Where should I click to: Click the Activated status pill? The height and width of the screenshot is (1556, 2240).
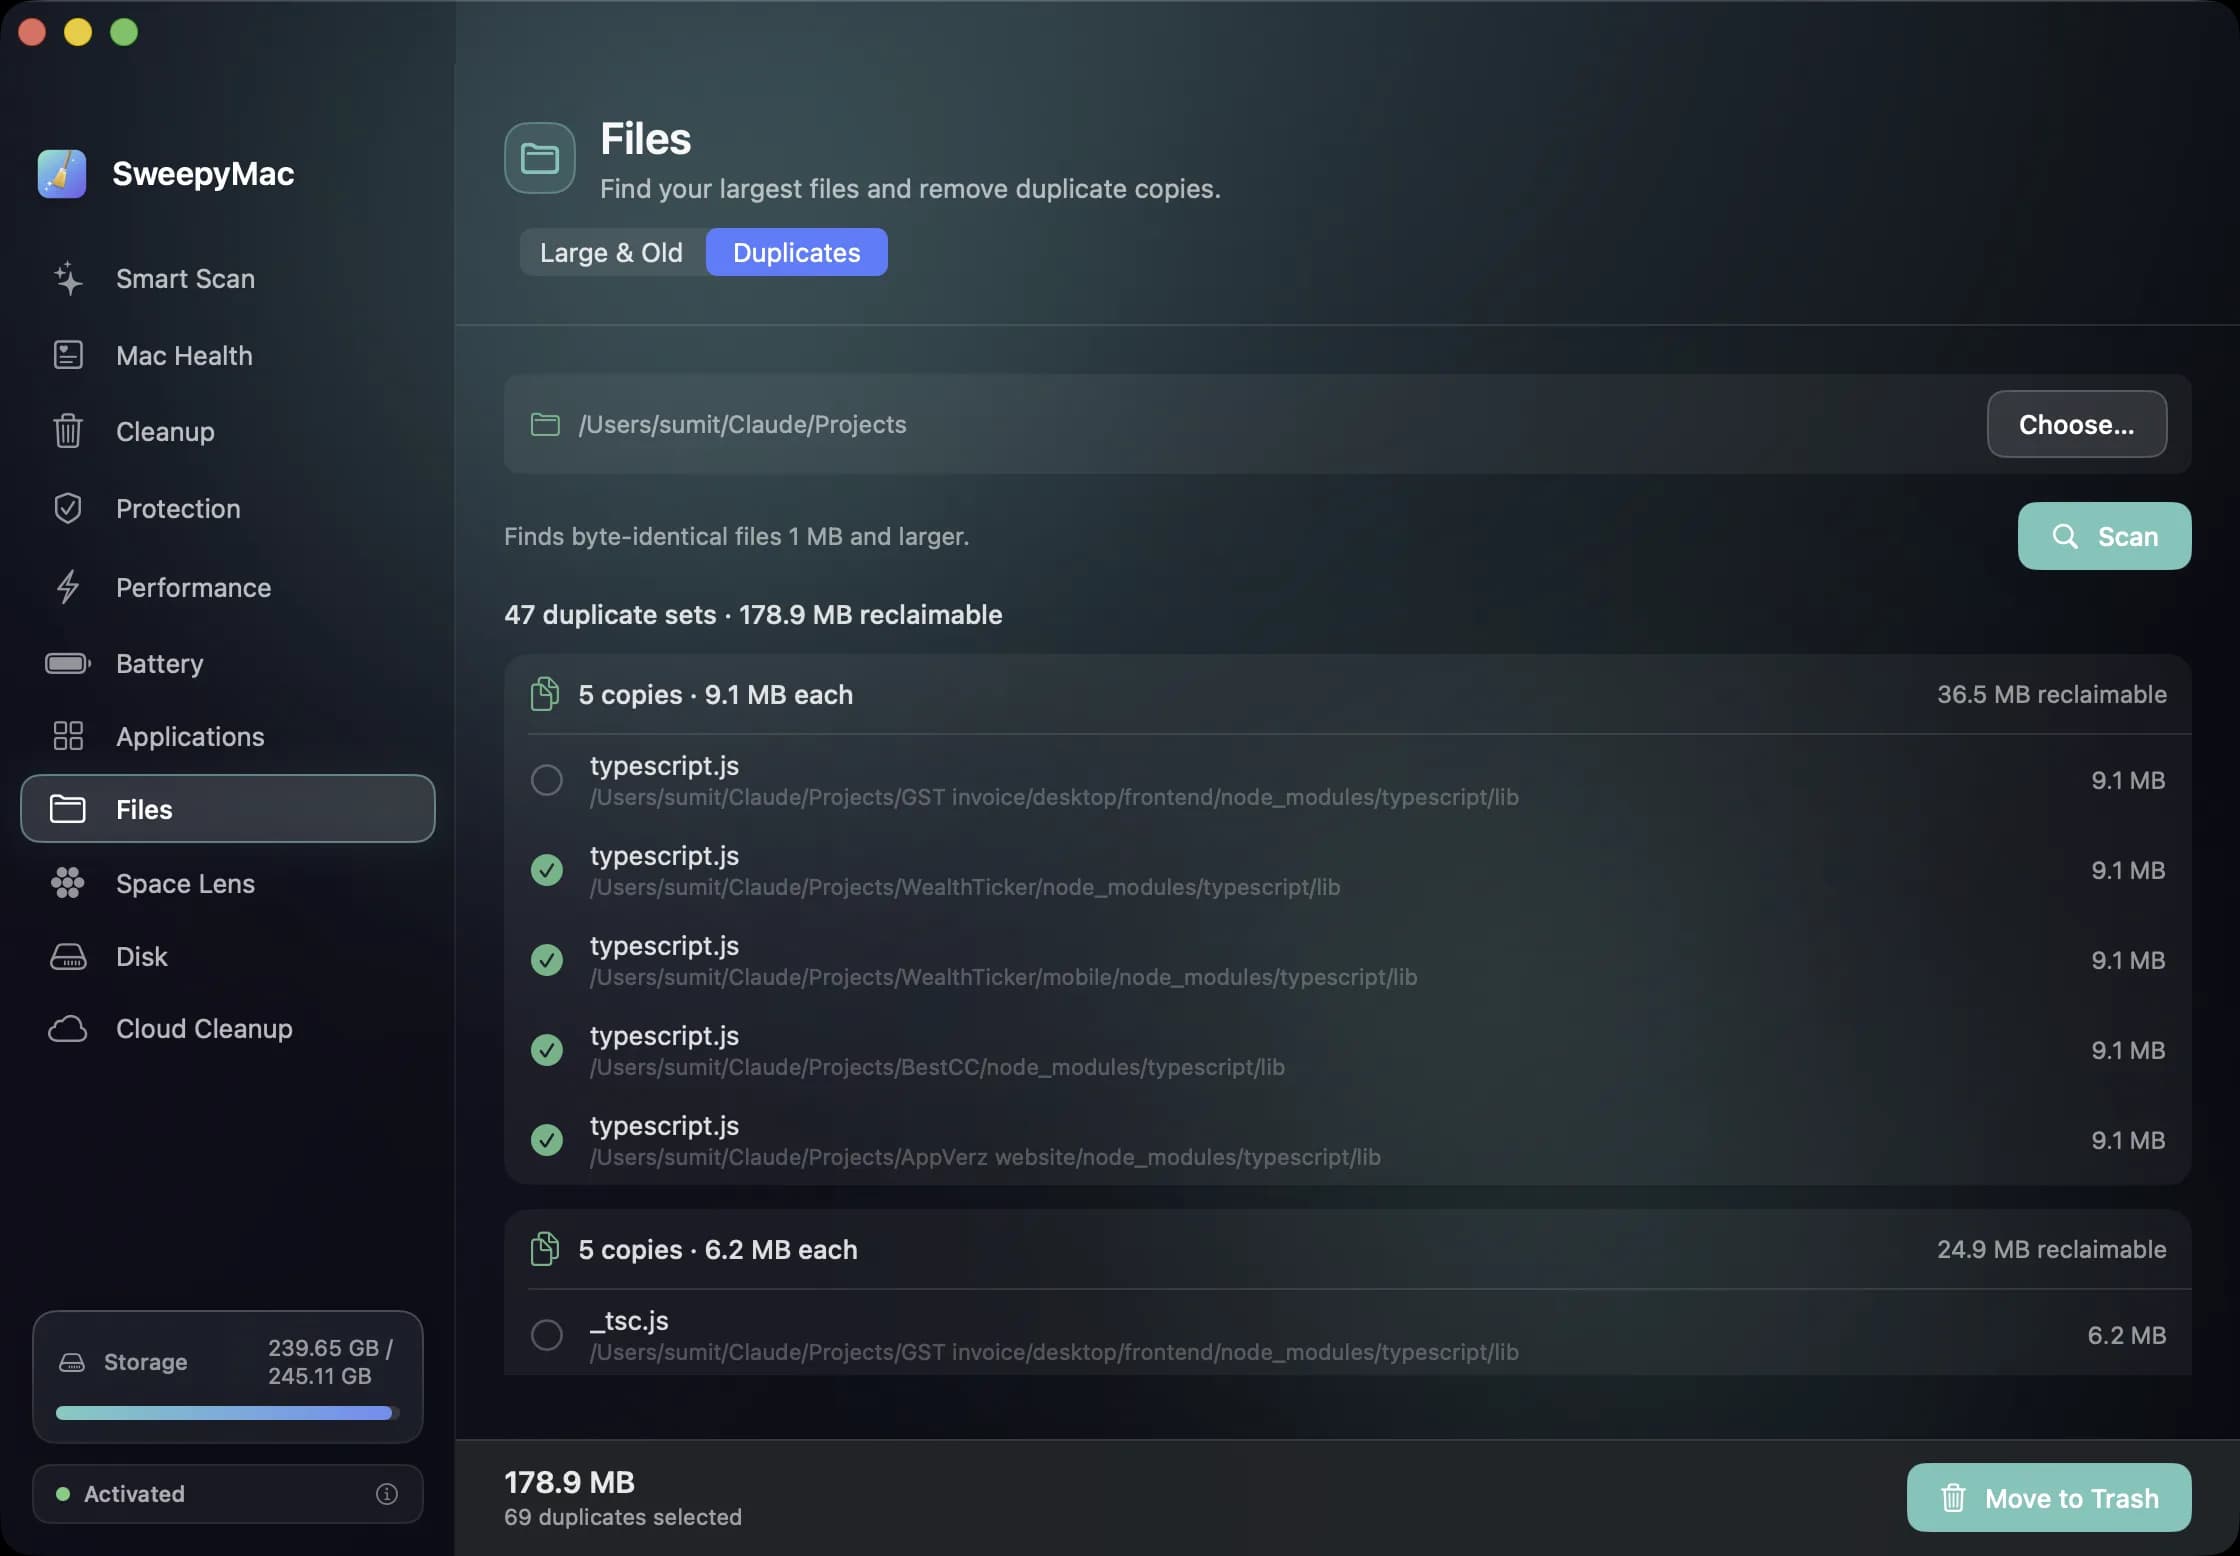tap(228, 1494)
